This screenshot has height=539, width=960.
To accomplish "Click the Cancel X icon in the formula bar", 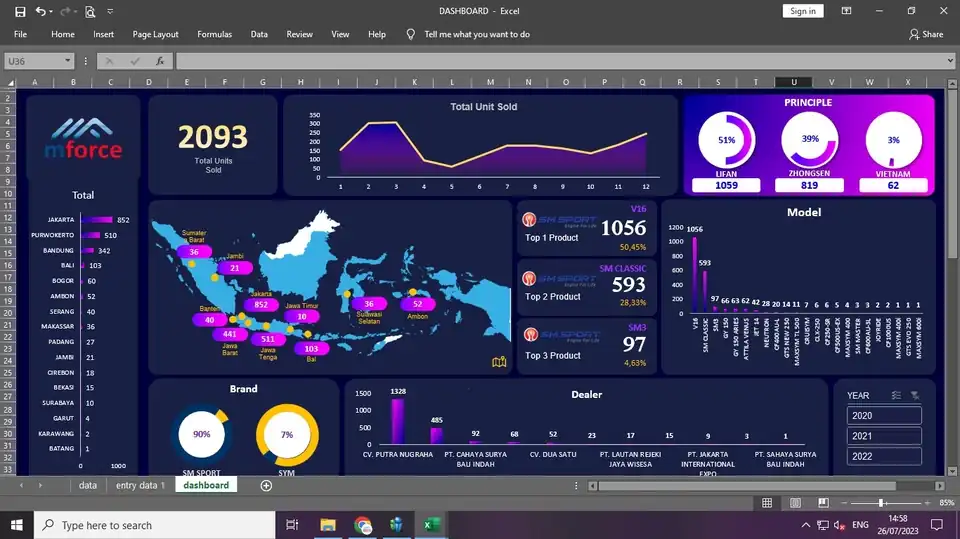I will [x=109, y=61].
